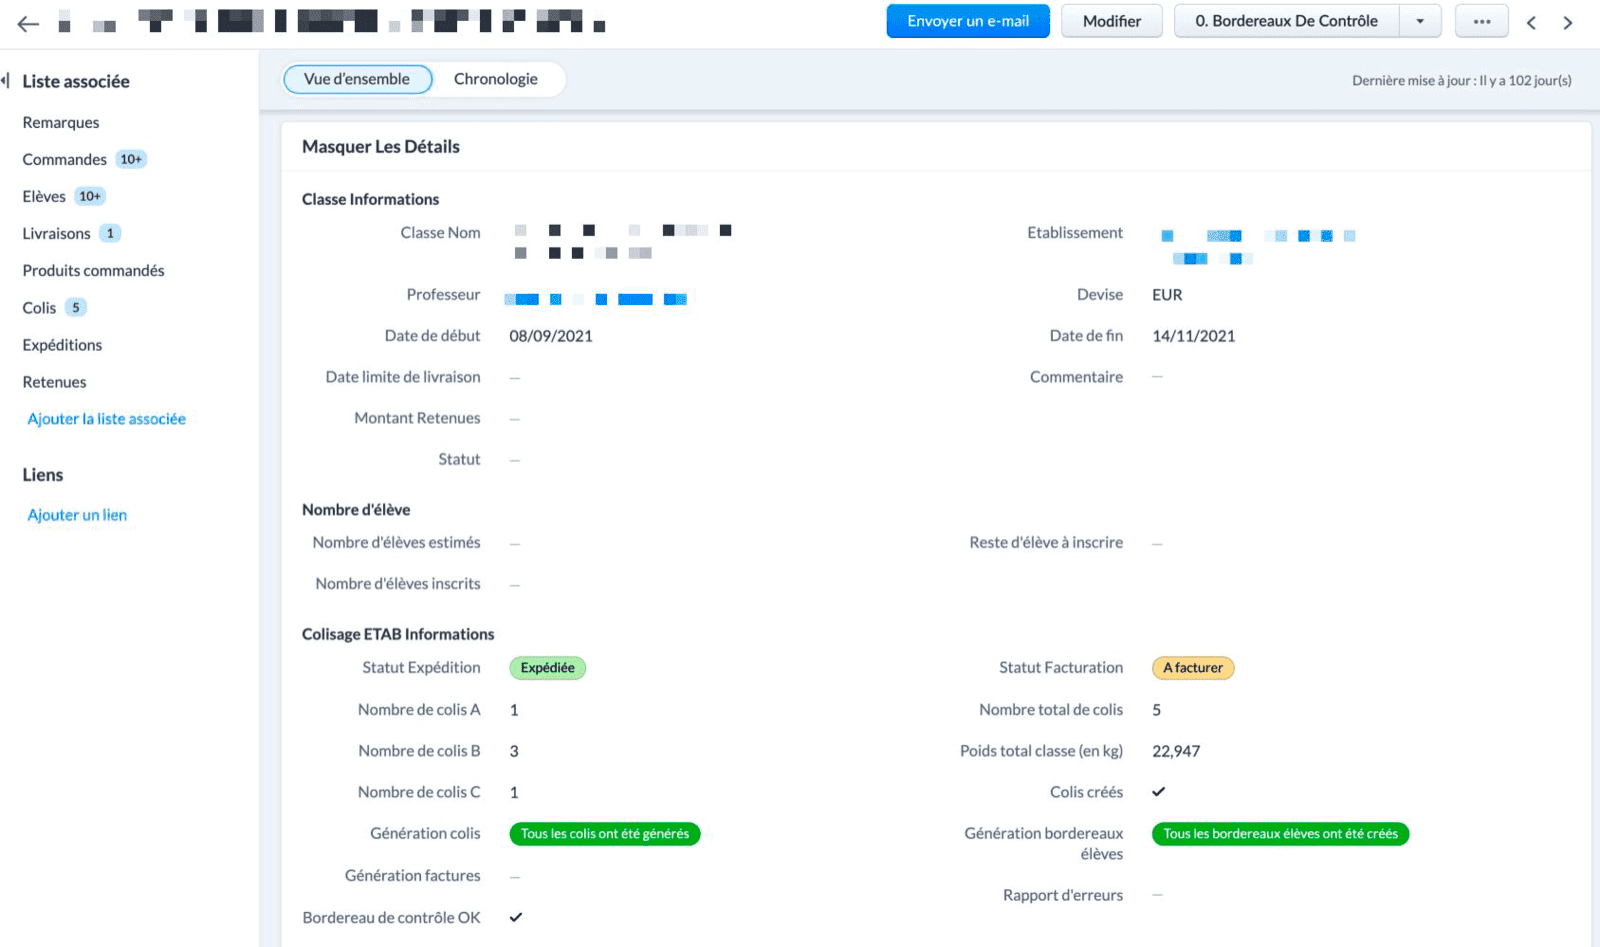Screen dimensions: 1600x947
Task: Expand the Bordereaux De Contrôle dropdown arrow
Action: click(1420, 21)
